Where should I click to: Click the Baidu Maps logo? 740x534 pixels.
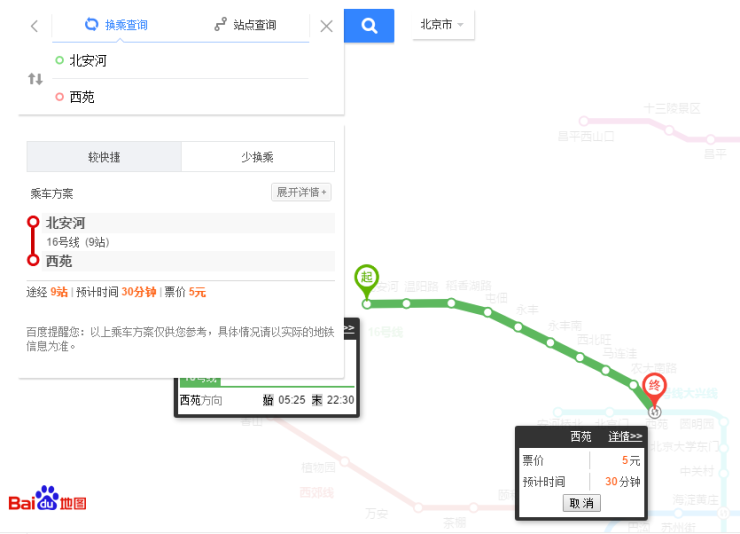pos(47,500)
